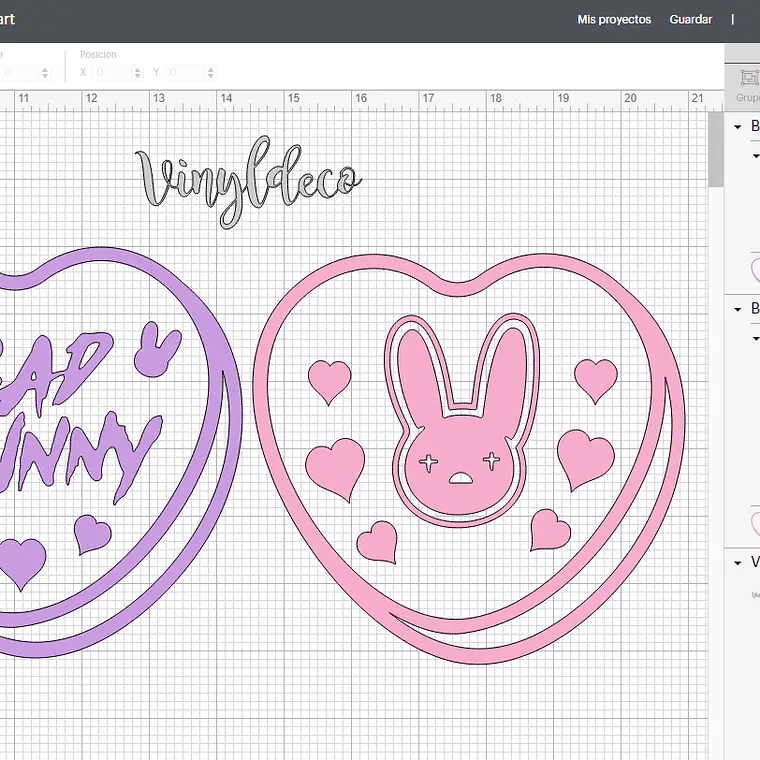Screen dimensions: 760x760
Task: Select the middle-right pink heart beside bunny
Action: click(586, 459)
